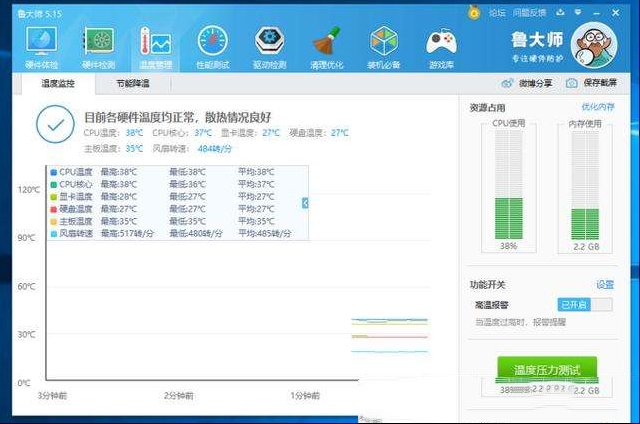Toggle the 高温报警 switch

coord(585,304)
